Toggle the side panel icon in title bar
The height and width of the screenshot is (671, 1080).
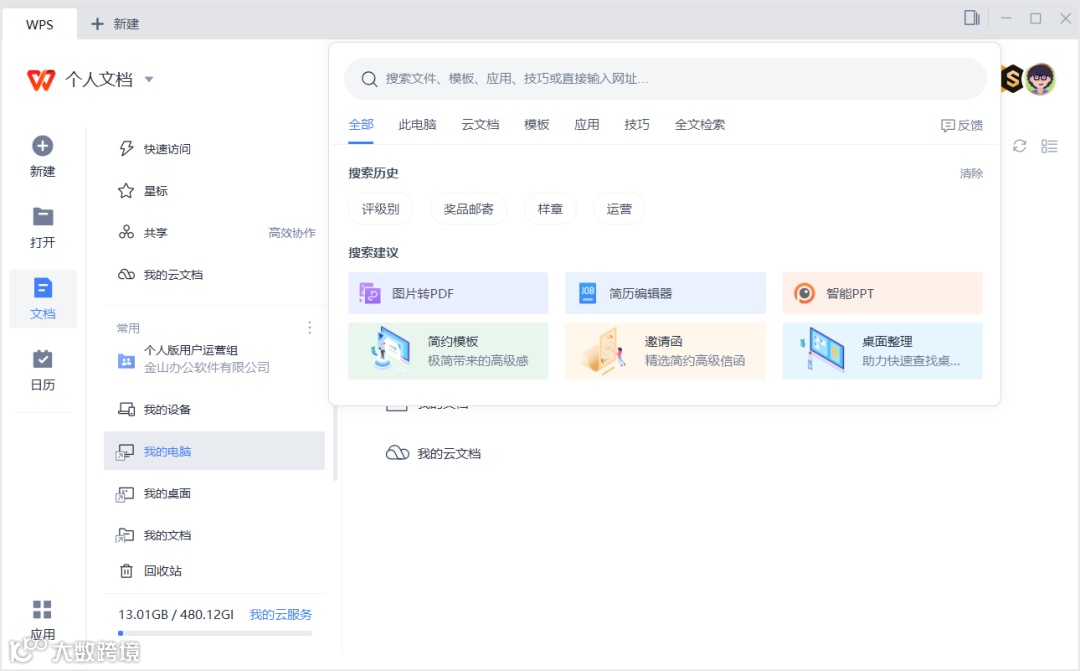pyautogui.click(x=971, y=19)
